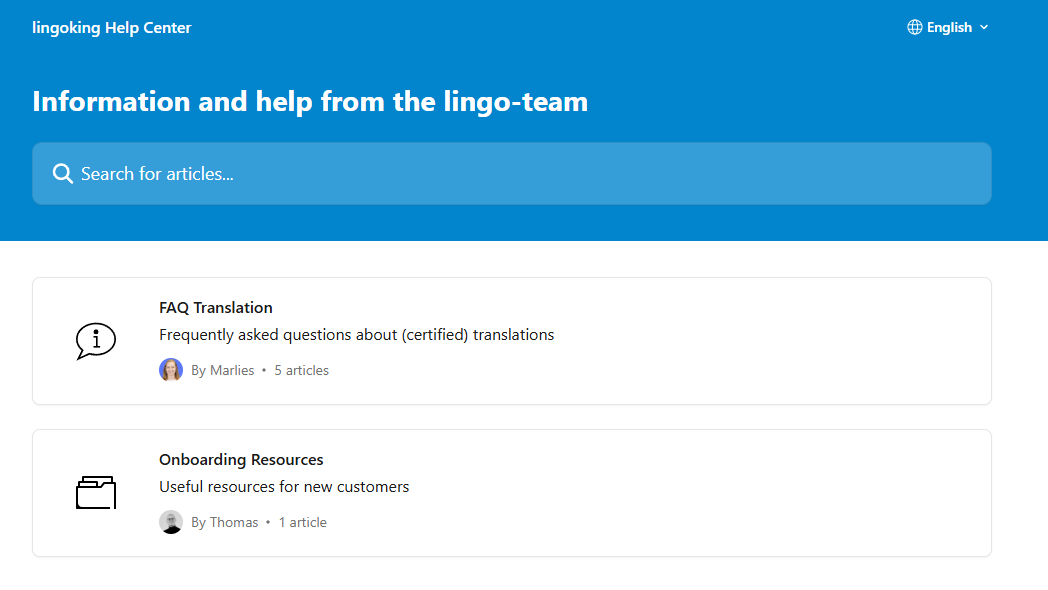1048x590 pixels.
Task: Click the info speech bubble icon
Action: click(x=96, y=341)
